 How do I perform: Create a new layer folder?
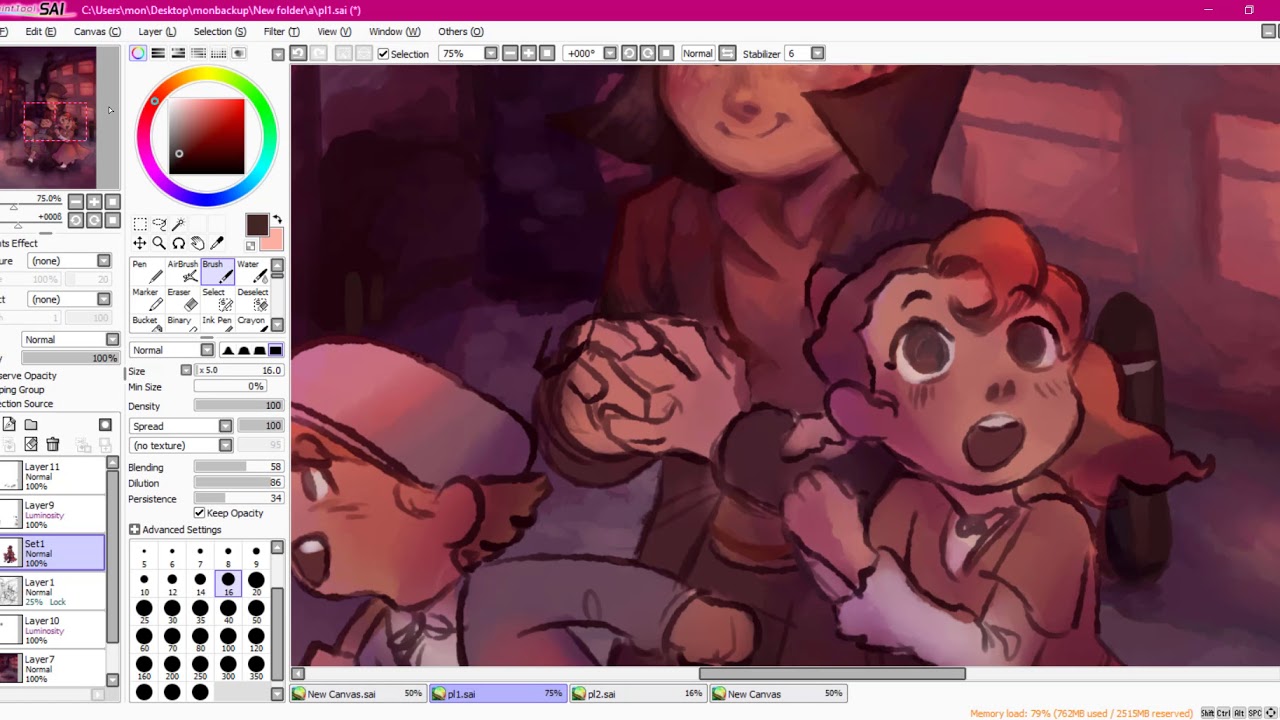click(31, 425)
